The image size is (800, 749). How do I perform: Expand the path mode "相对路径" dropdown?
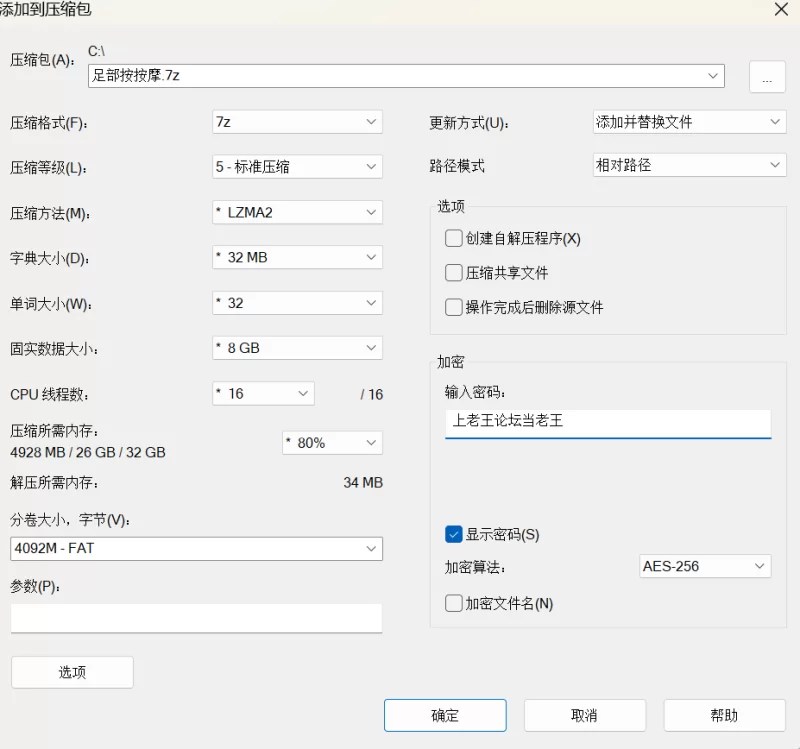689,165
